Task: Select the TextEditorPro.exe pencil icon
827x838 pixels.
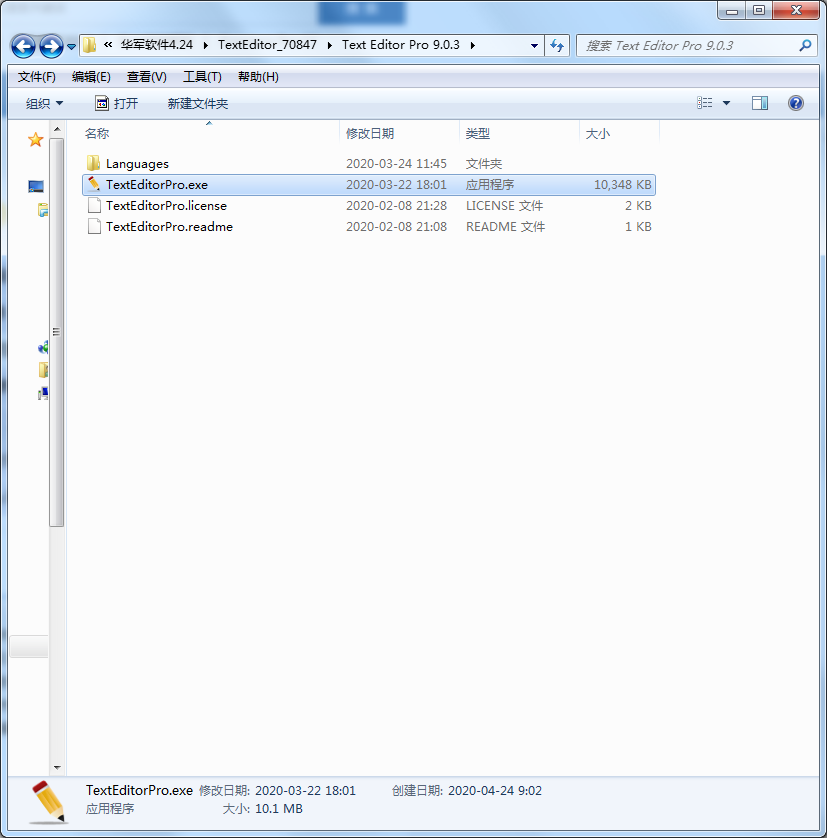Action: pyautogui.click(x=94, y=184)
